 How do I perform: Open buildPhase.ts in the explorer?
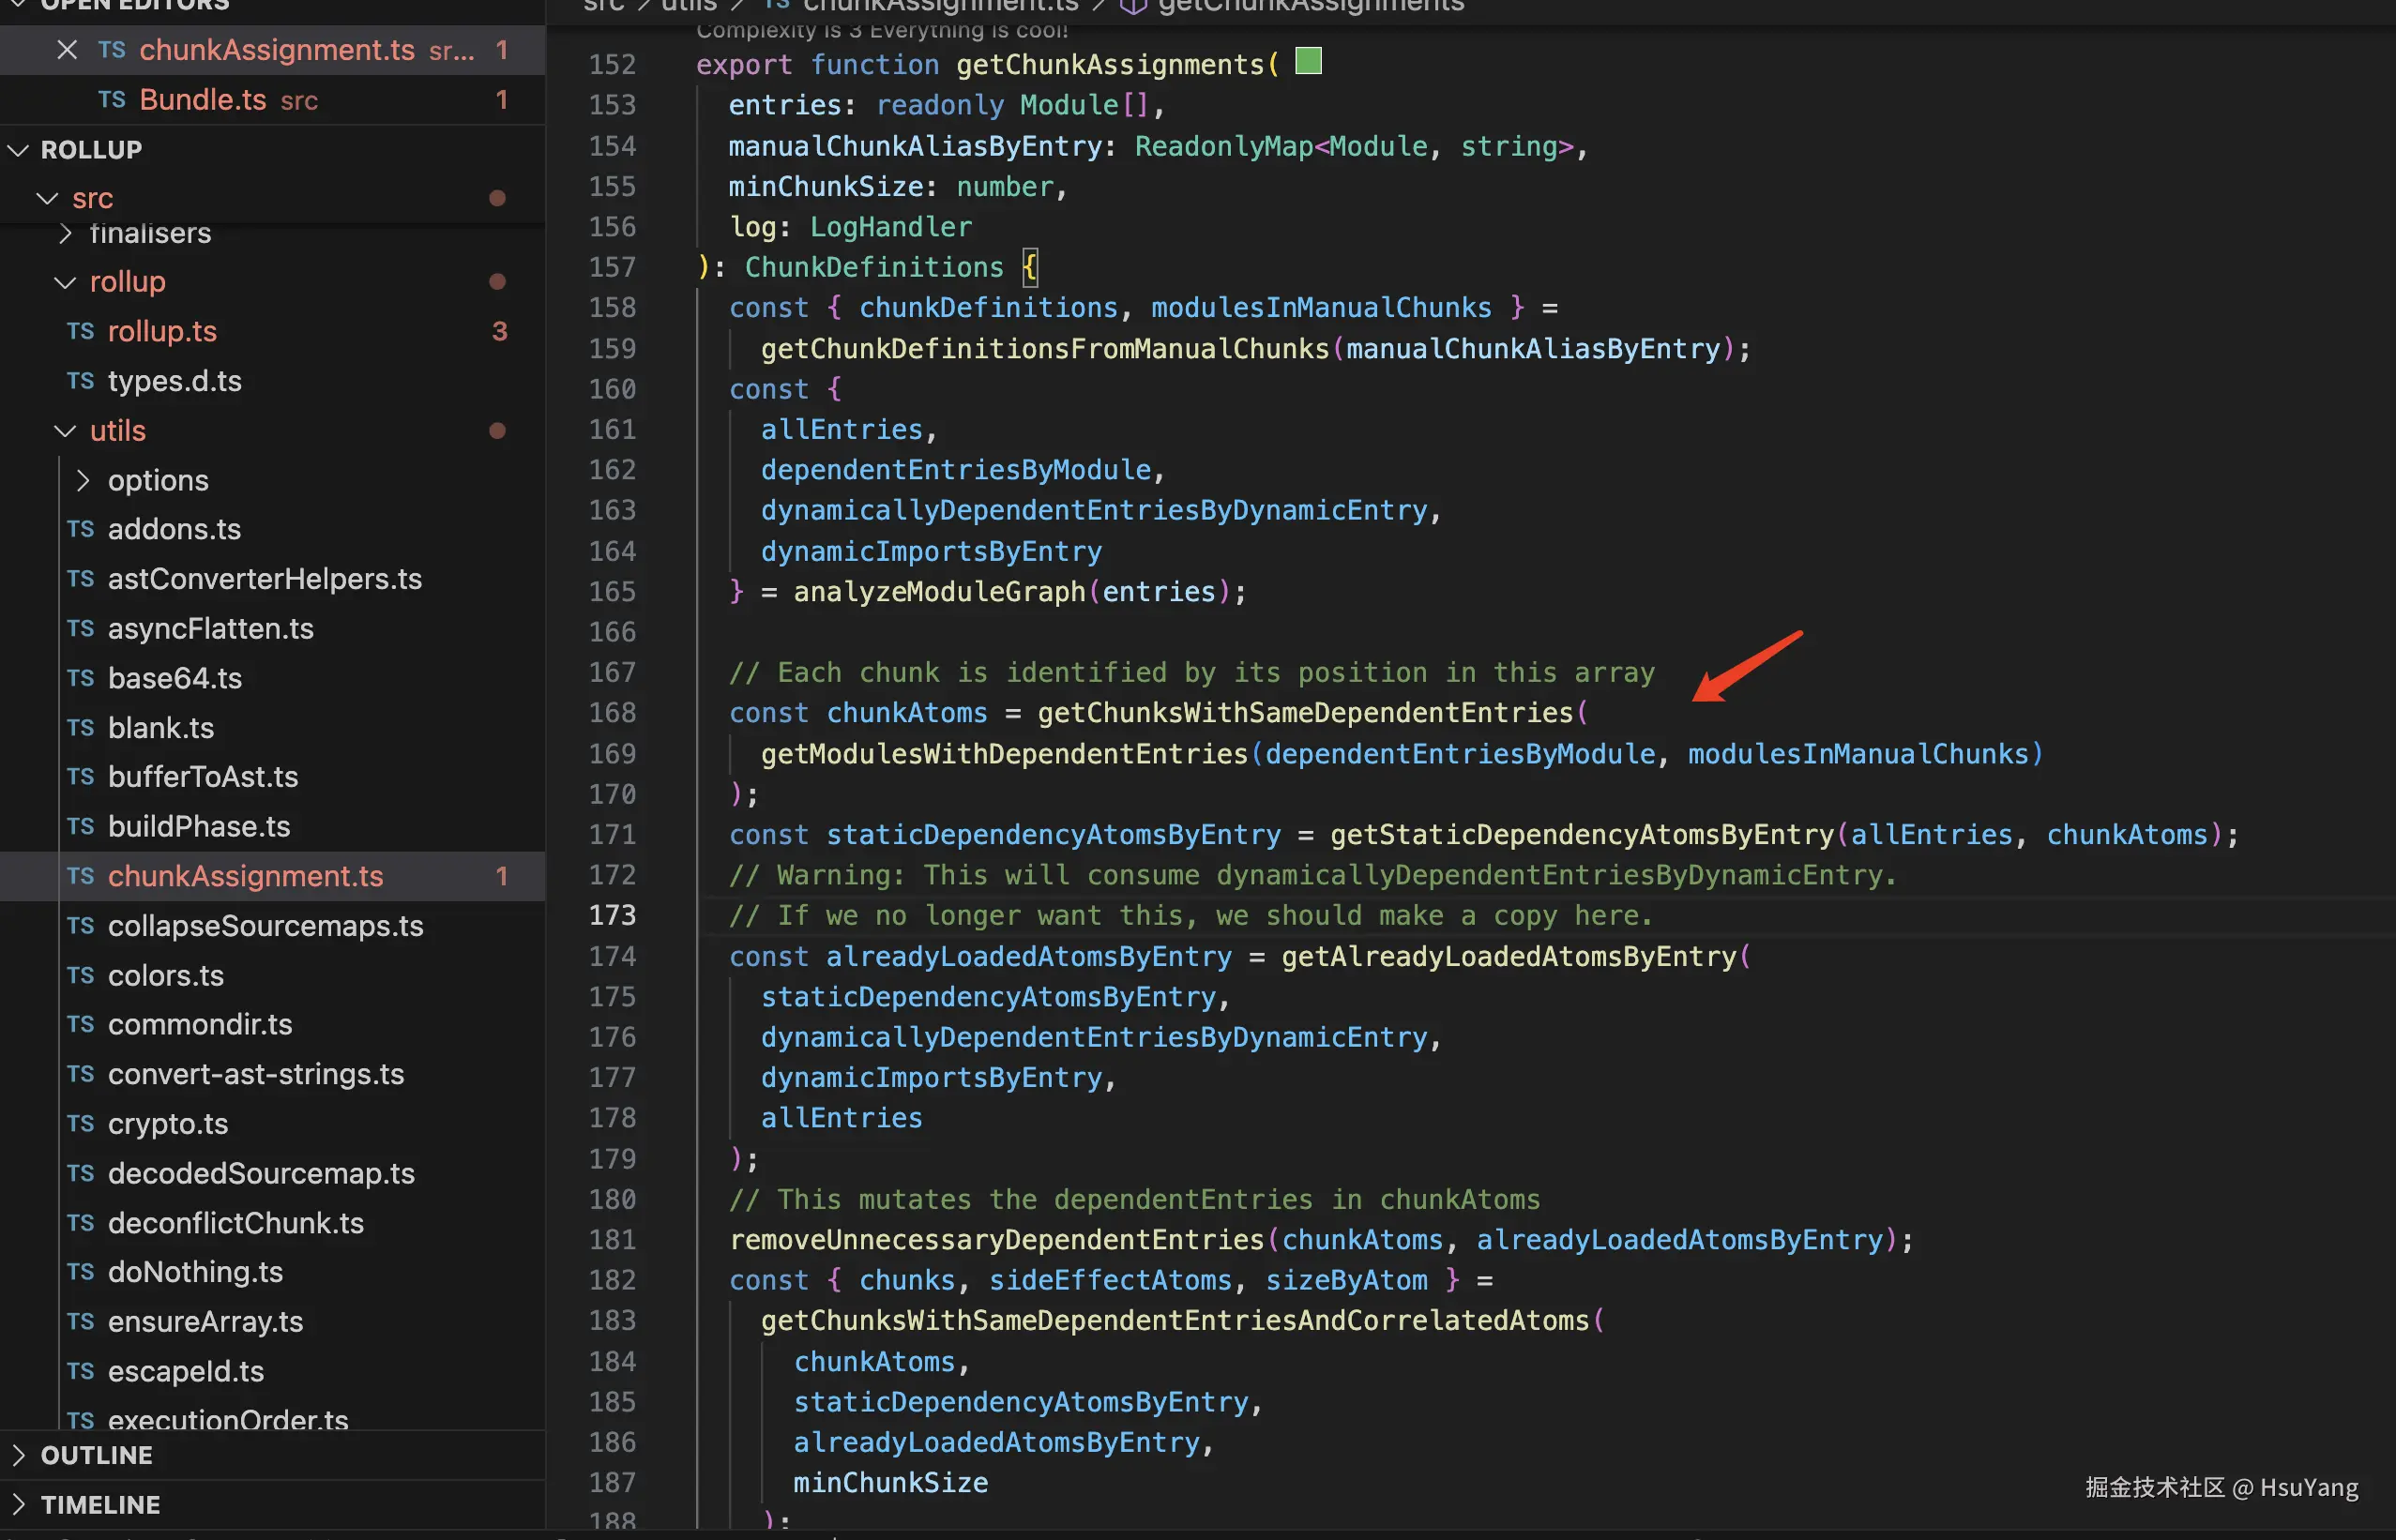[x=198, y=826]
